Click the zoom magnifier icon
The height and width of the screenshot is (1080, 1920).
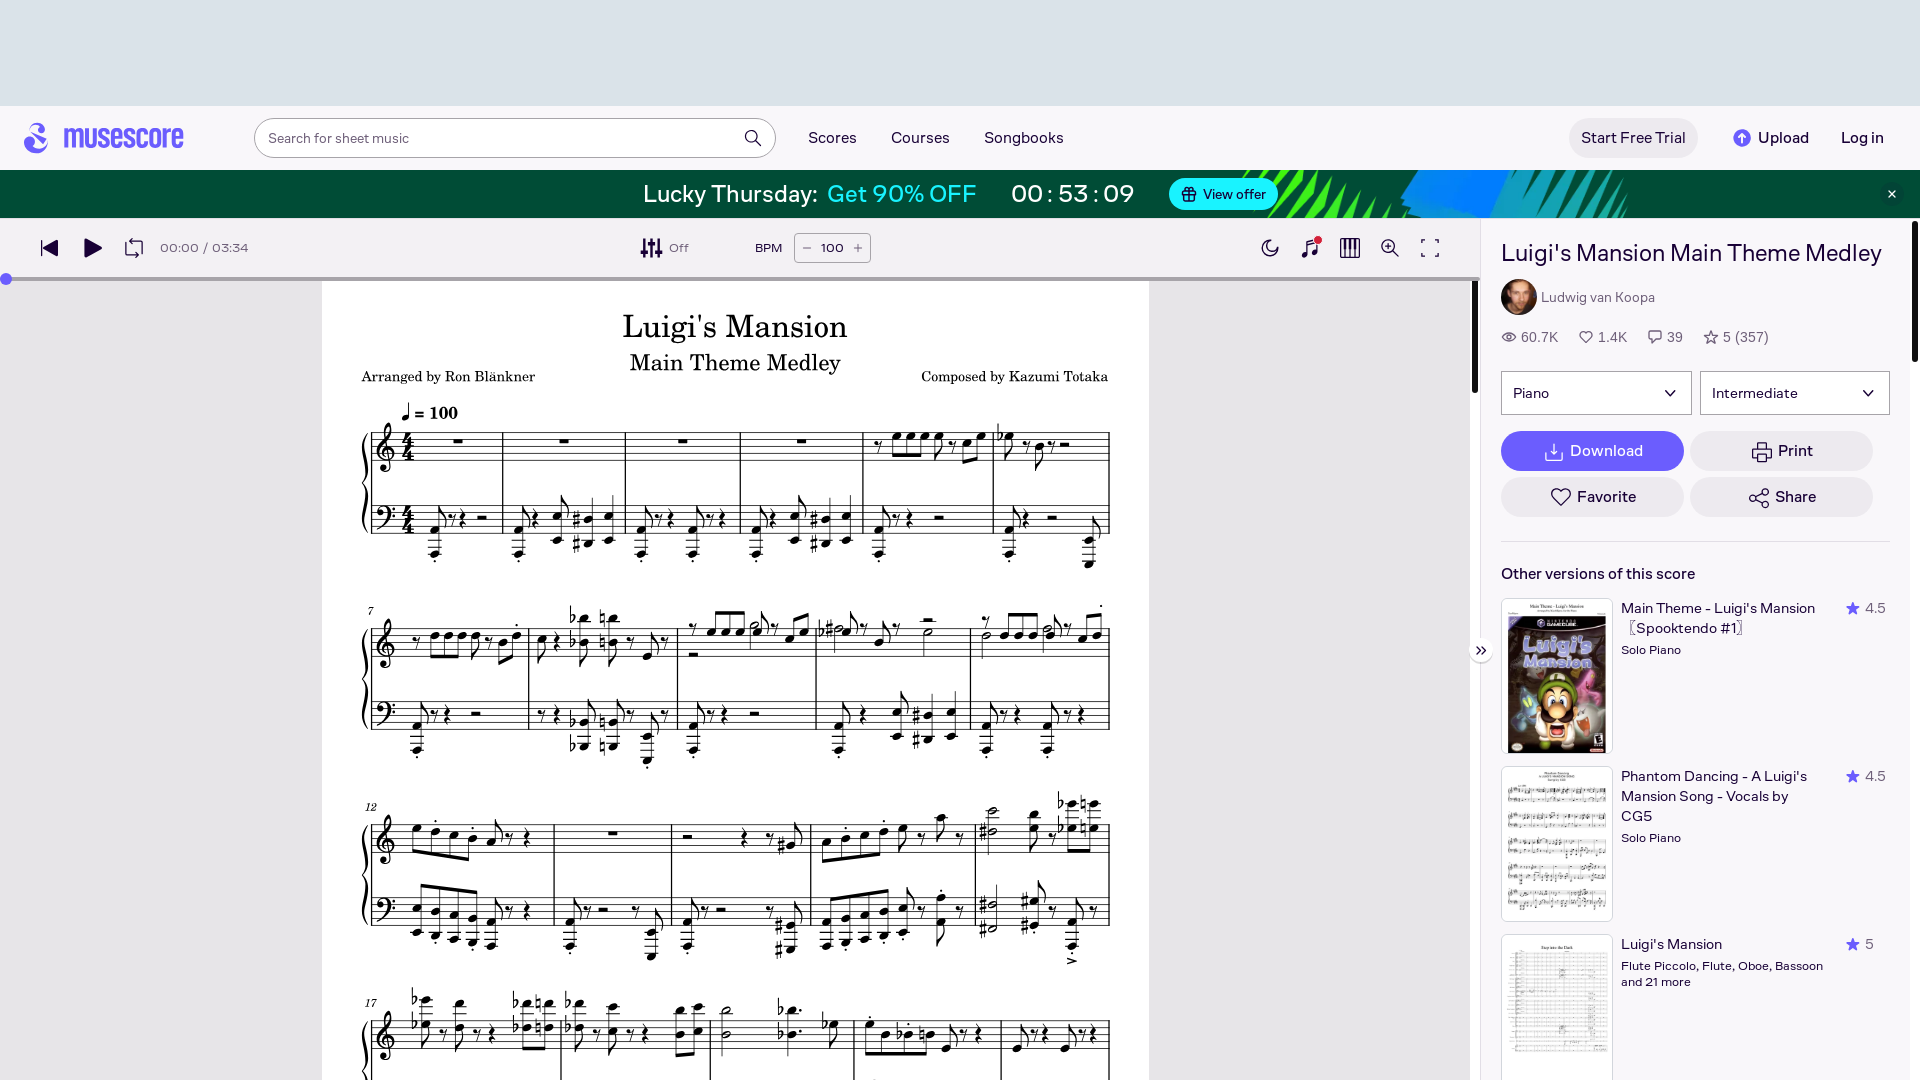click(1390, 248)
